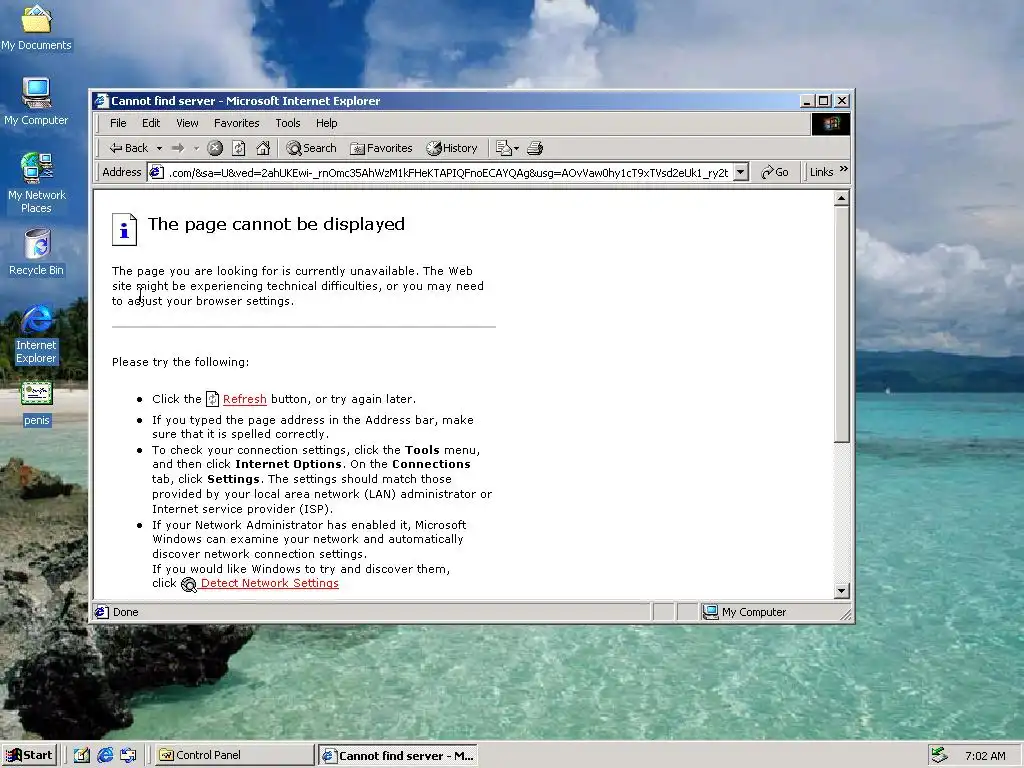1024x768 pixels.
Task: Expand the Address bar dropdown list
Action: click(741, 172)
